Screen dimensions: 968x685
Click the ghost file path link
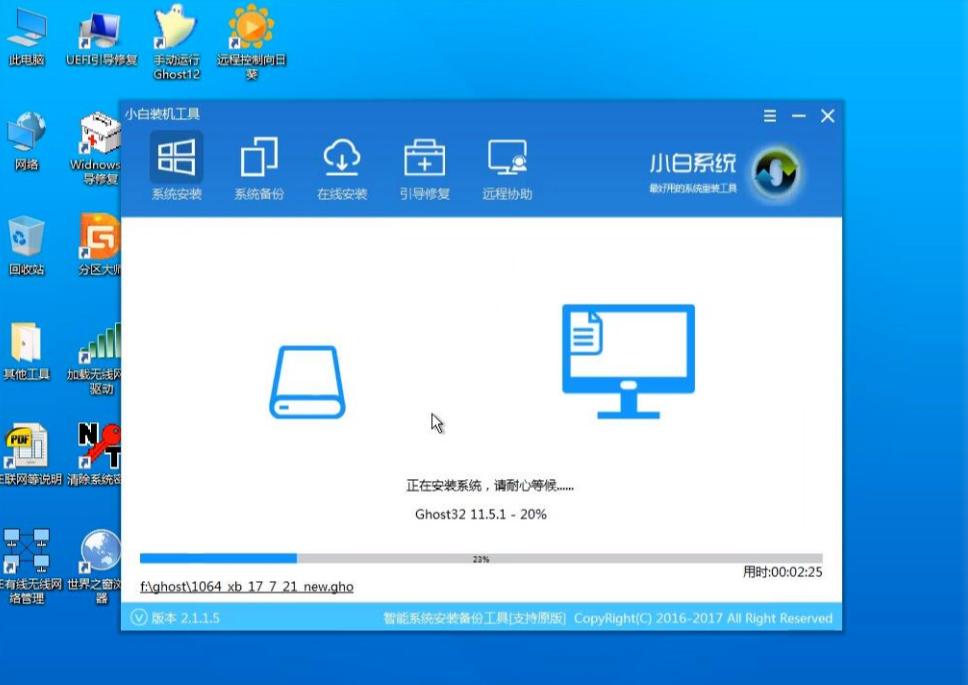(248, 586)
